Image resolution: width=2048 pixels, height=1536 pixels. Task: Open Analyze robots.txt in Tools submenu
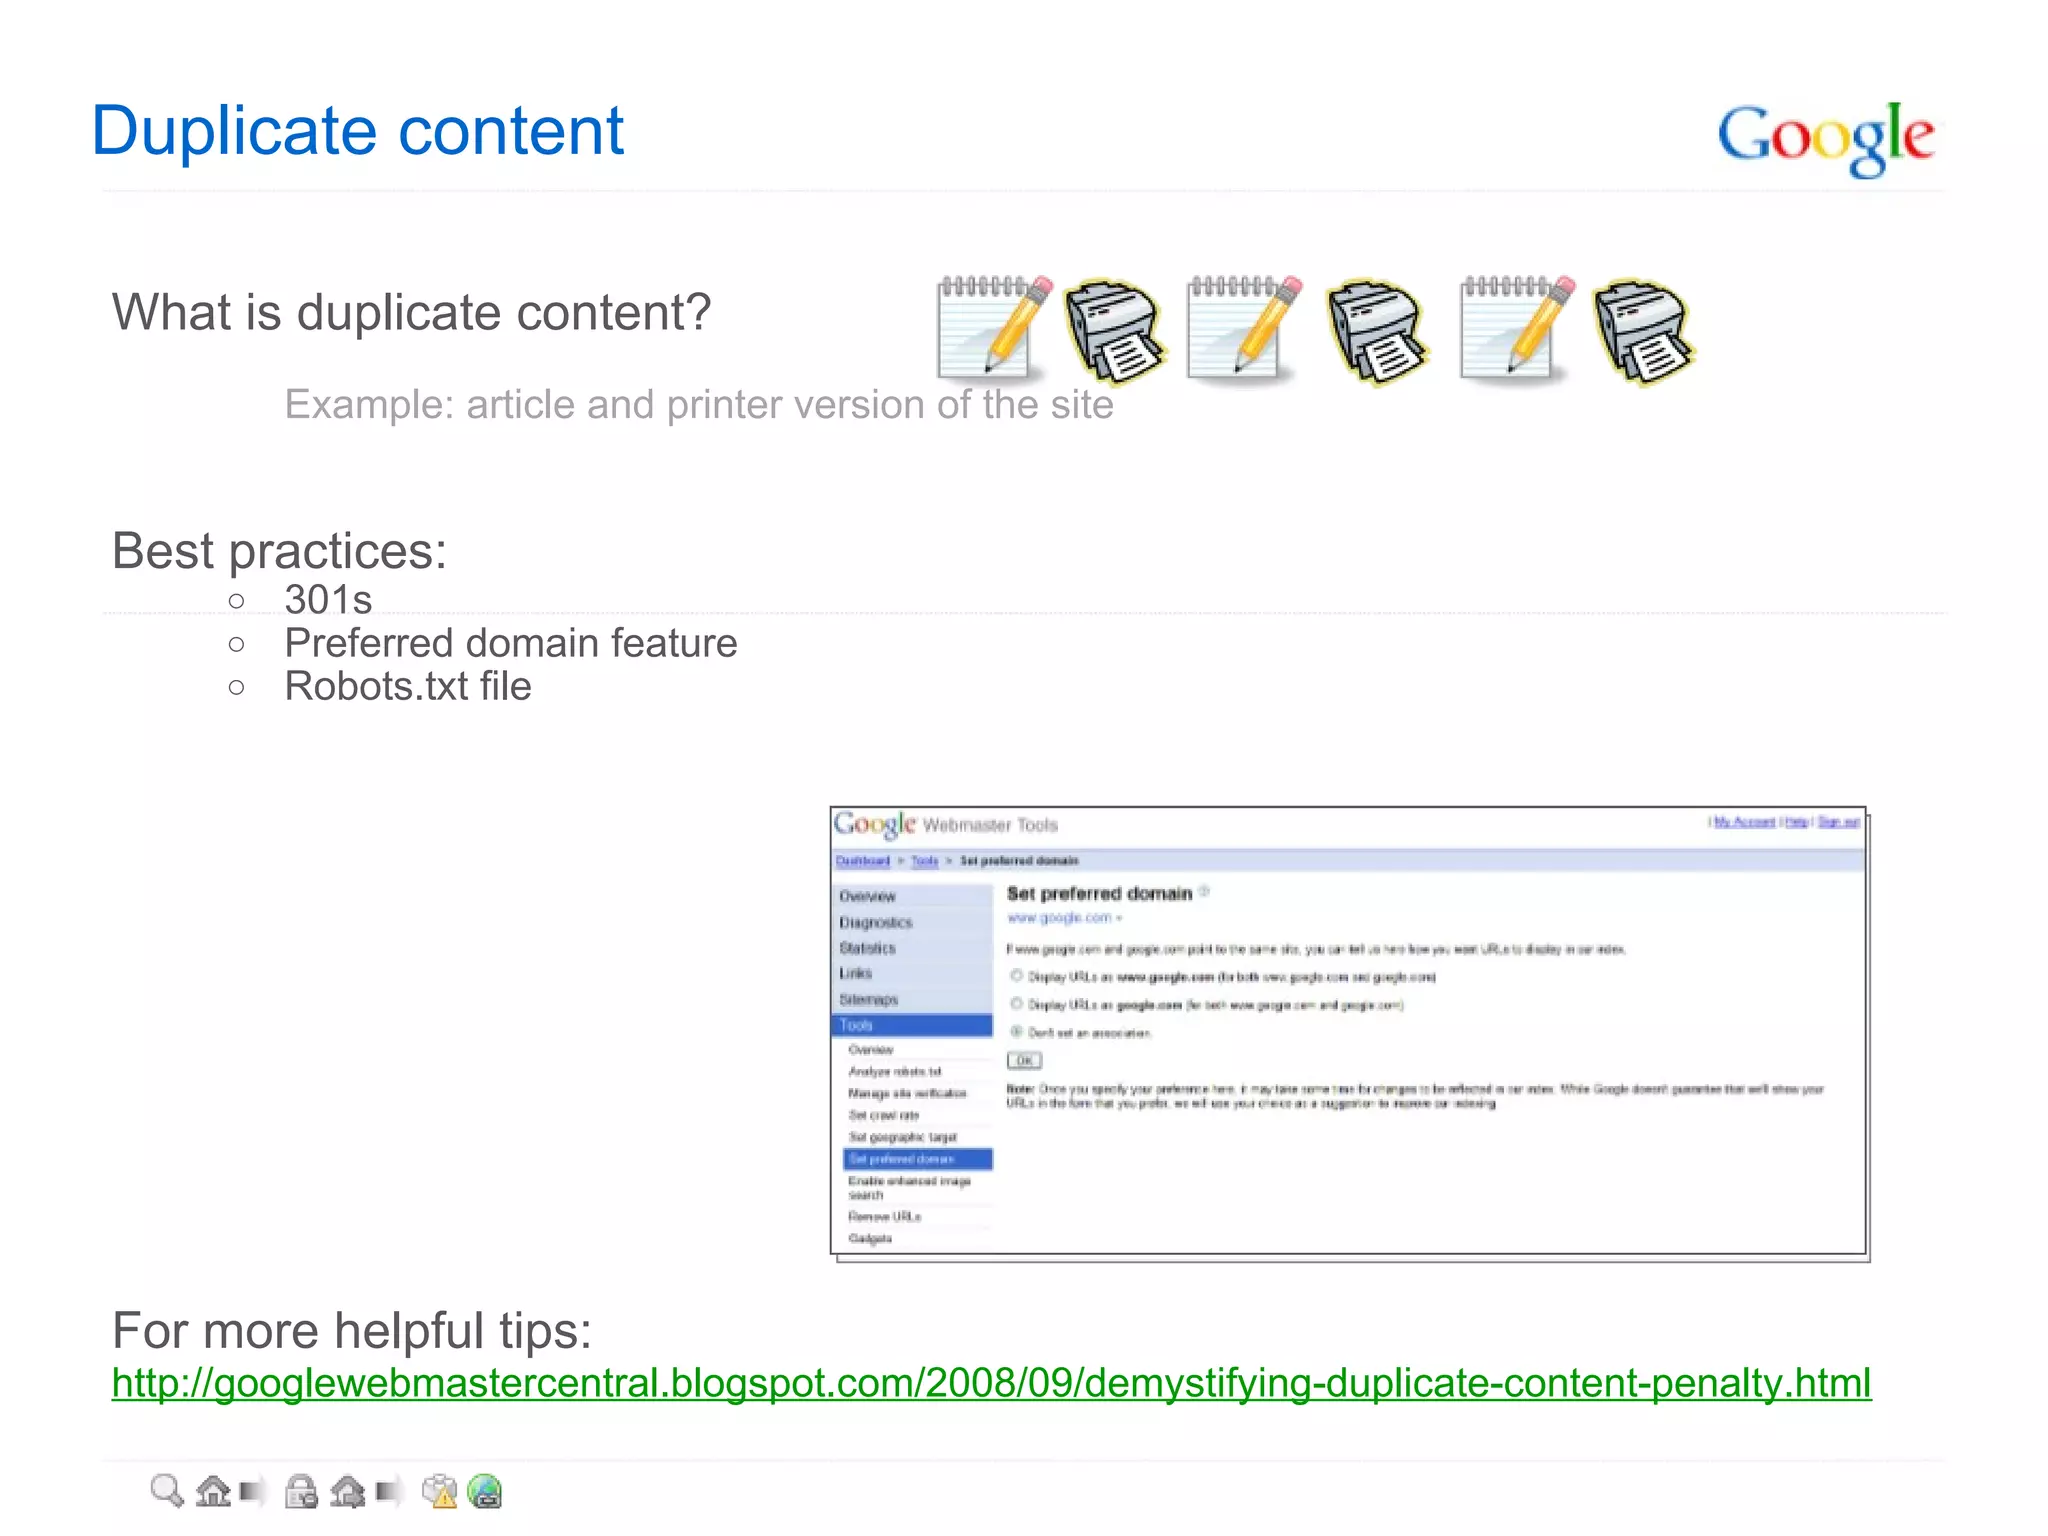tap(895, 1071)
